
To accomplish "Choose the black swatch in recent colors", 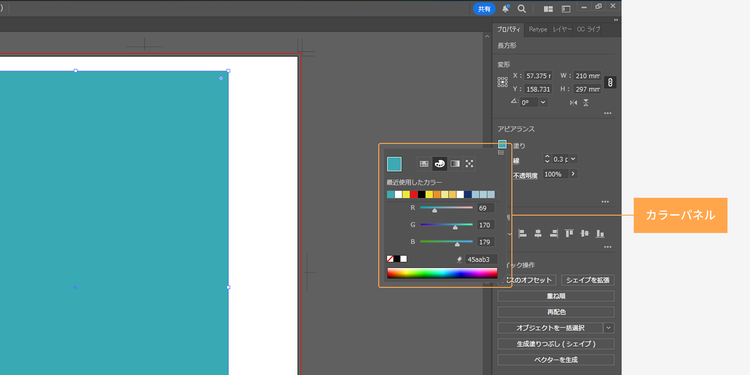I will pos(421,195).
